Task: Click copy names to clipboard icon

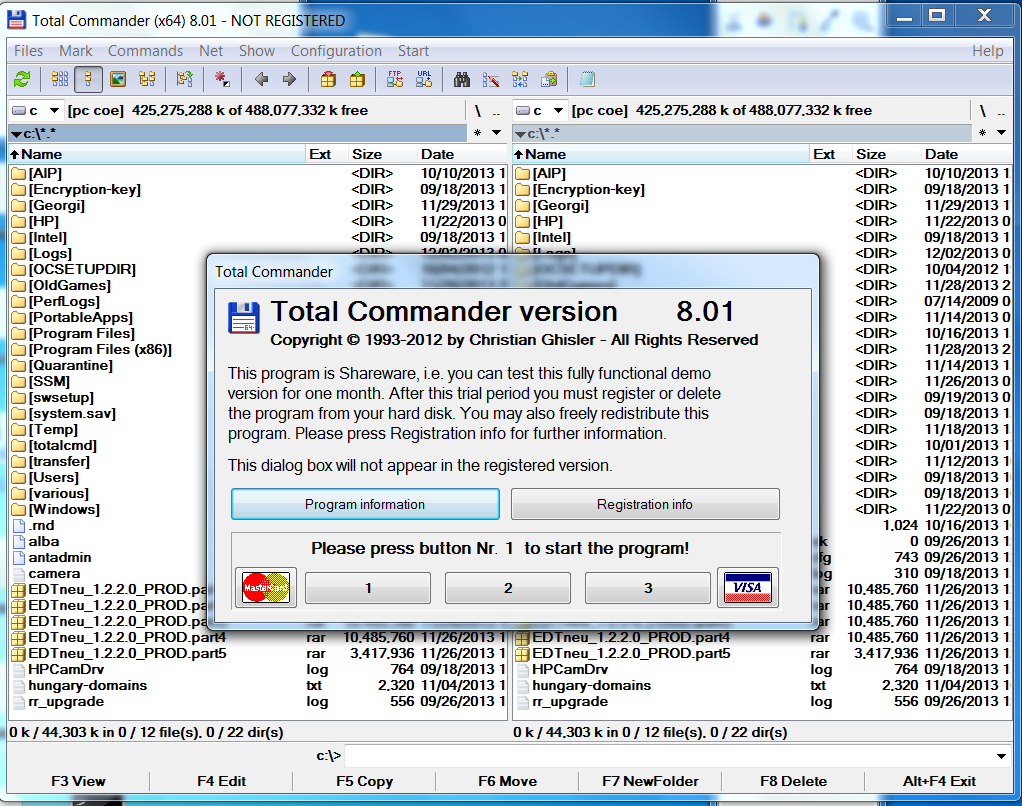Action: [549, 79]
